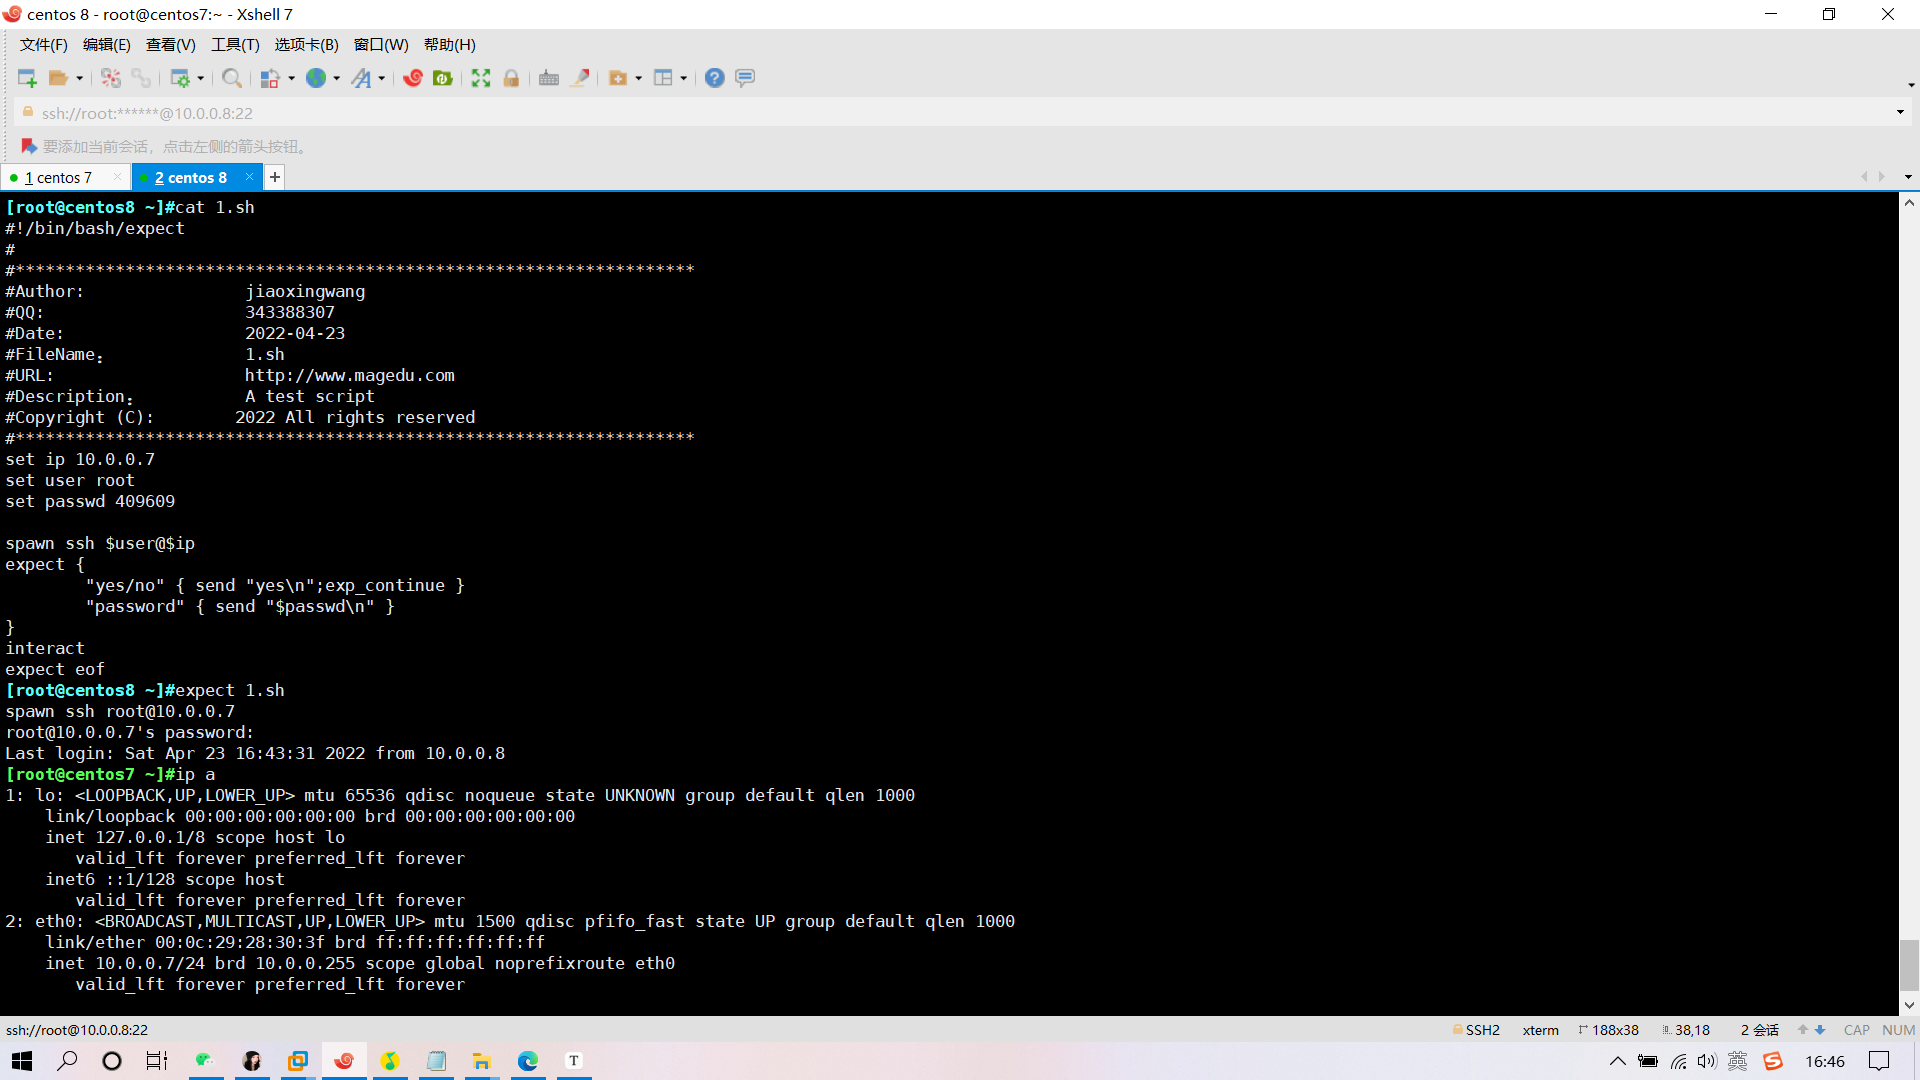The image size is (1920, 1080).
Task: Open the address bar history dropdown
Action: click(x=1900, y=112)
